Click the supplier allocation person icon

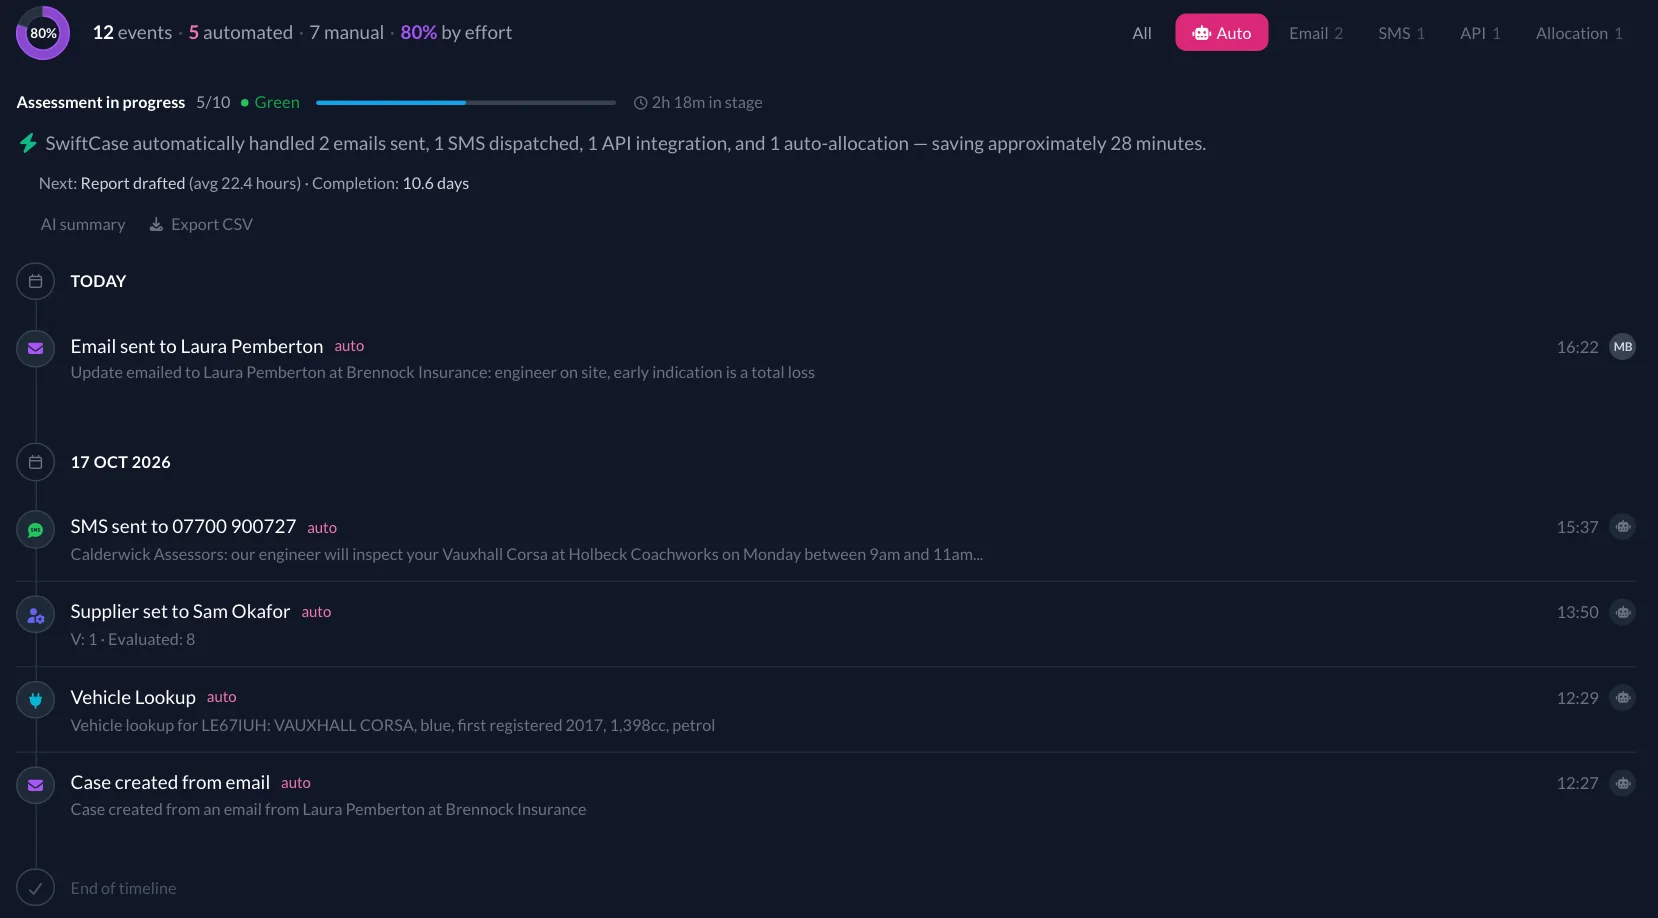[x=35, y=615]
